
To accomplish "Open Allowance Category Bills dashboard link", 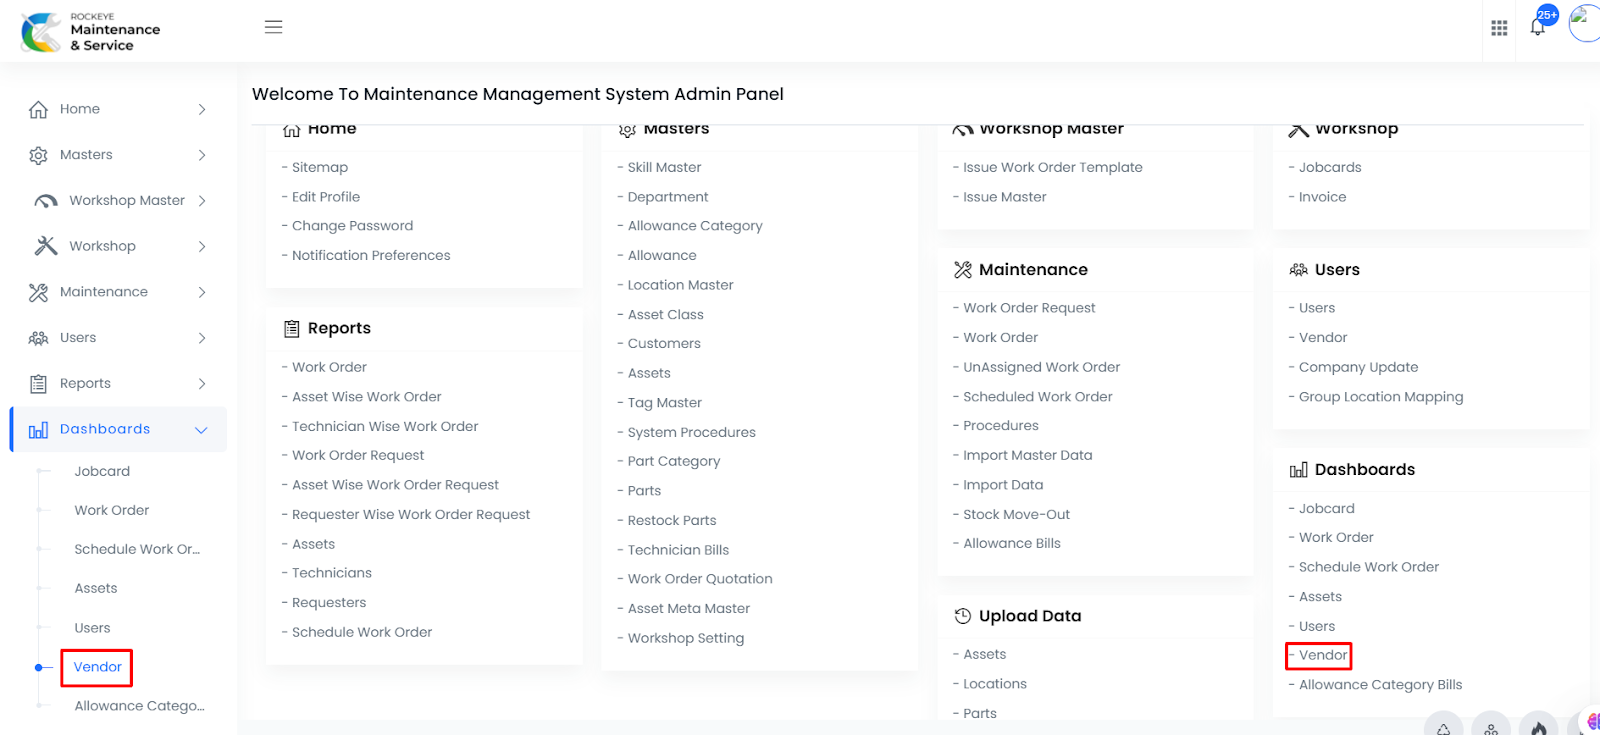I will (1380, 685).
